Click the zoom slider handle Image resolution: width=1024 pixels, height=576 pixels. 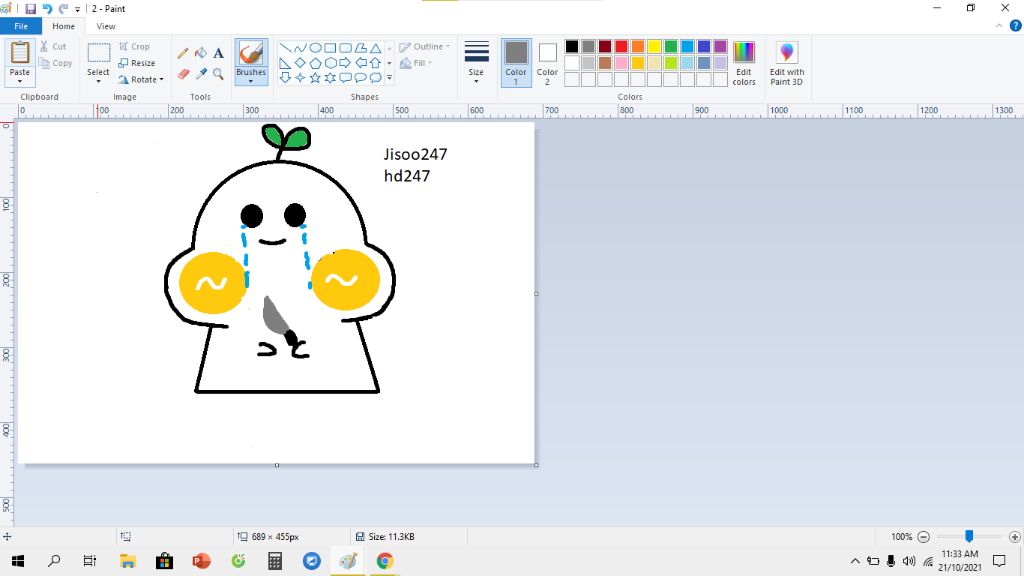[969, 536]
